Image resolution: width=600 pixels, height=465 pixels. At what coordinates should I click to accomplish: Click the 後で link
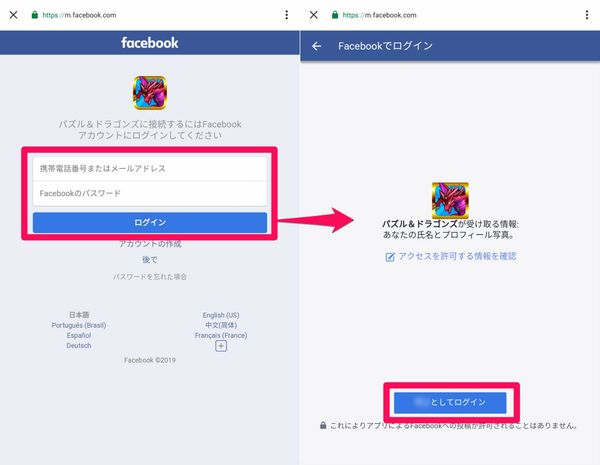[x=150, y=260]
